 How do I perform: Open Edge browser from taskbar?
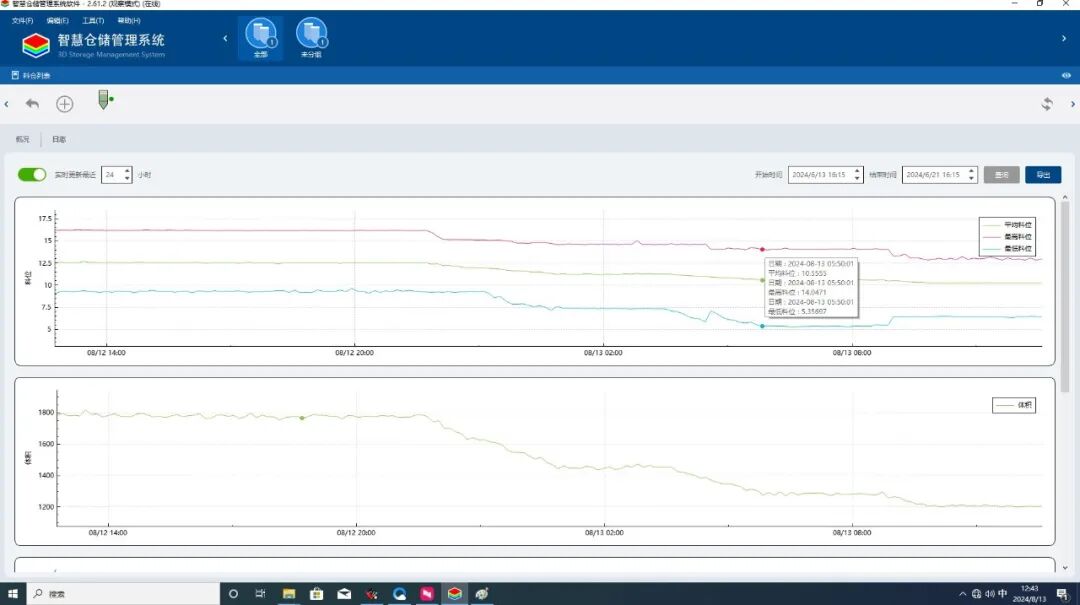(x=399, y=593)
